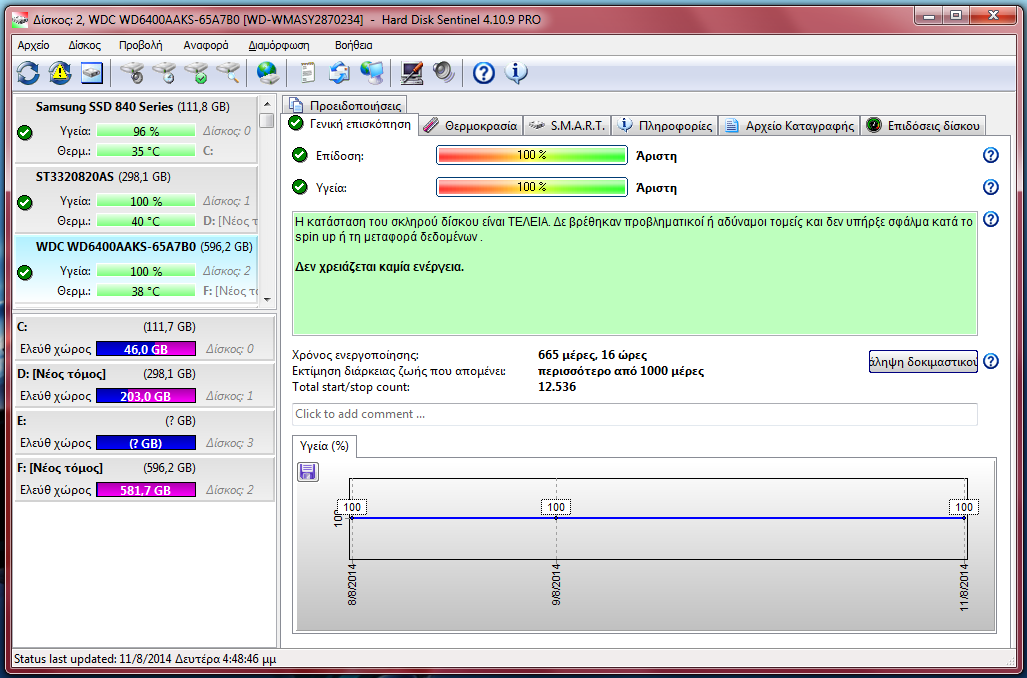Click the disk with clock test icon
The height and width of the screenshot is (678, 1027).
(164, 73)
